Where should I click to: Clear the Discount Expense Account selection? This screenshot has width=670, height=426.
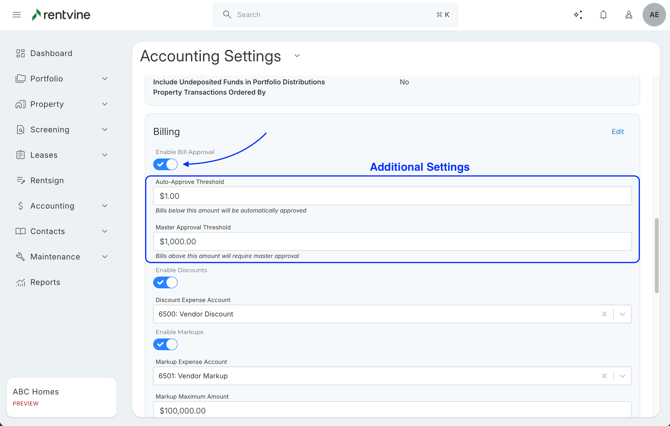point(604,314)
